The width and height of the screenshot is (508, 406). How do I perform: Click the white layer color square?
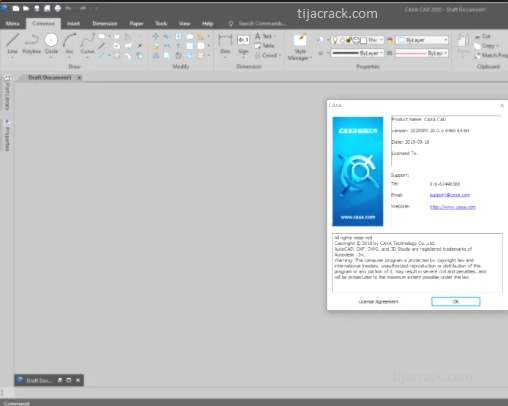click(364, 40)
